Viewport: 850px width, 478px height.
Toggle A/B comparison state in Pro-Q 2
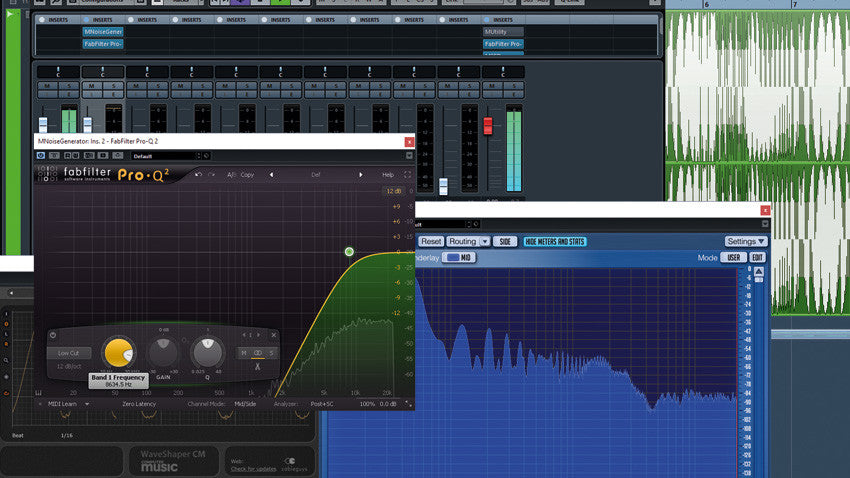point(232,175)
